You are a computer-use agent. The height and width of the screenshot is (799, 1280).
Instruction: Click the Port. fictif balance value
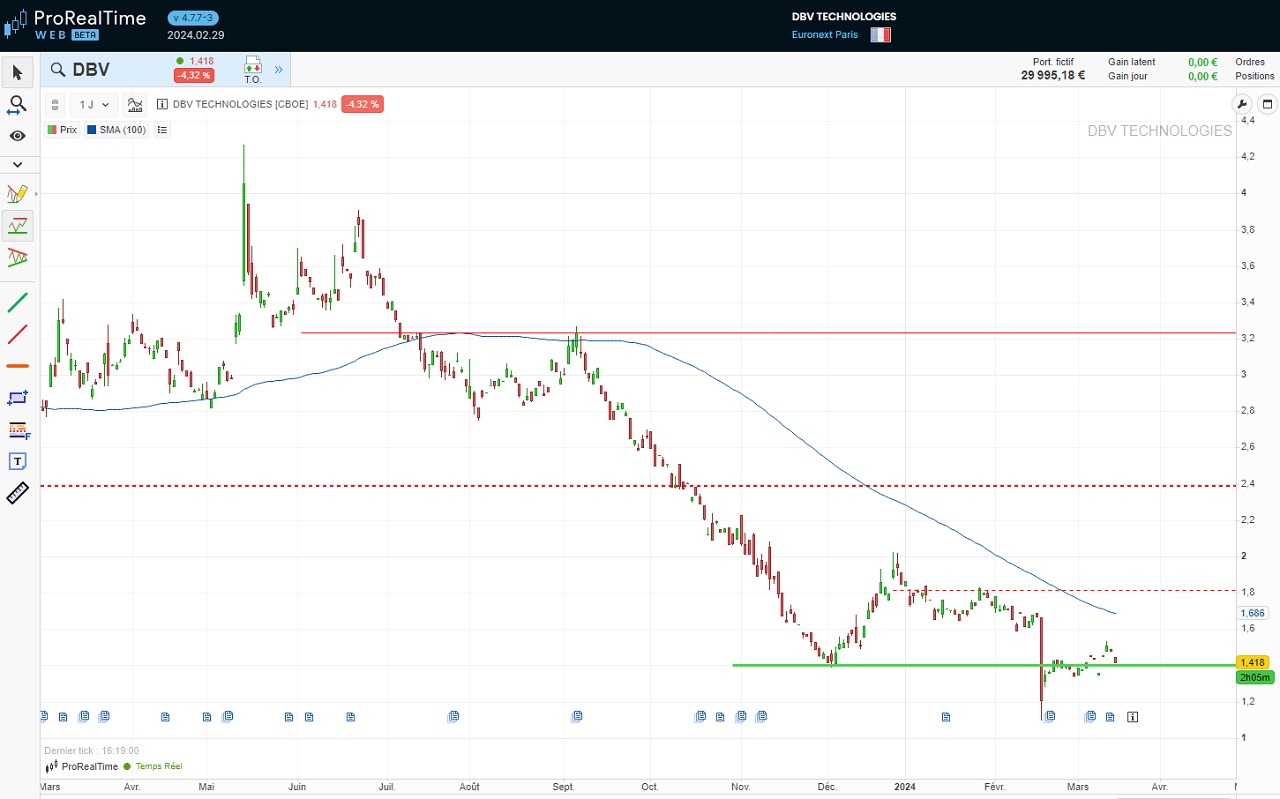pyautogui.click(x=1053, y=75)
